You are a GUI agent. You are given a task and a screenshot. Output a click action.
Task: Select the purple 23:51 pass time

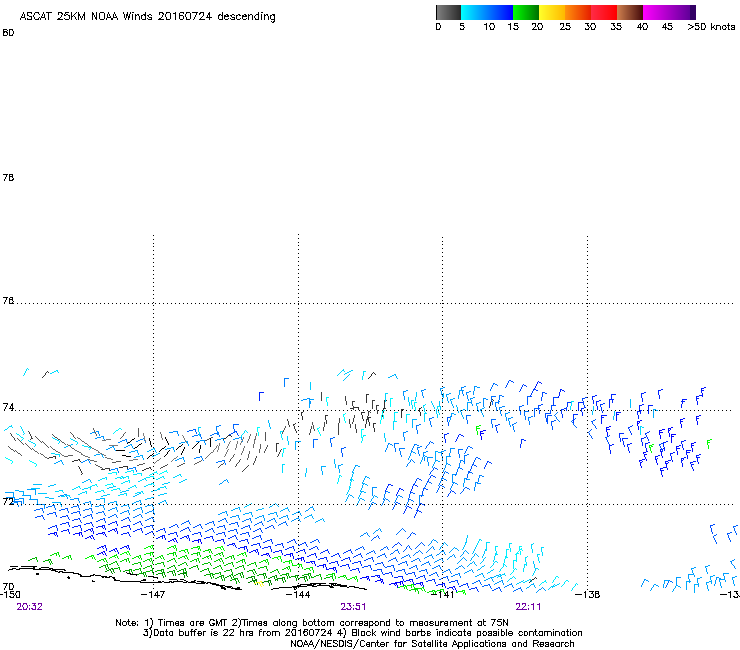click(353, 607)
